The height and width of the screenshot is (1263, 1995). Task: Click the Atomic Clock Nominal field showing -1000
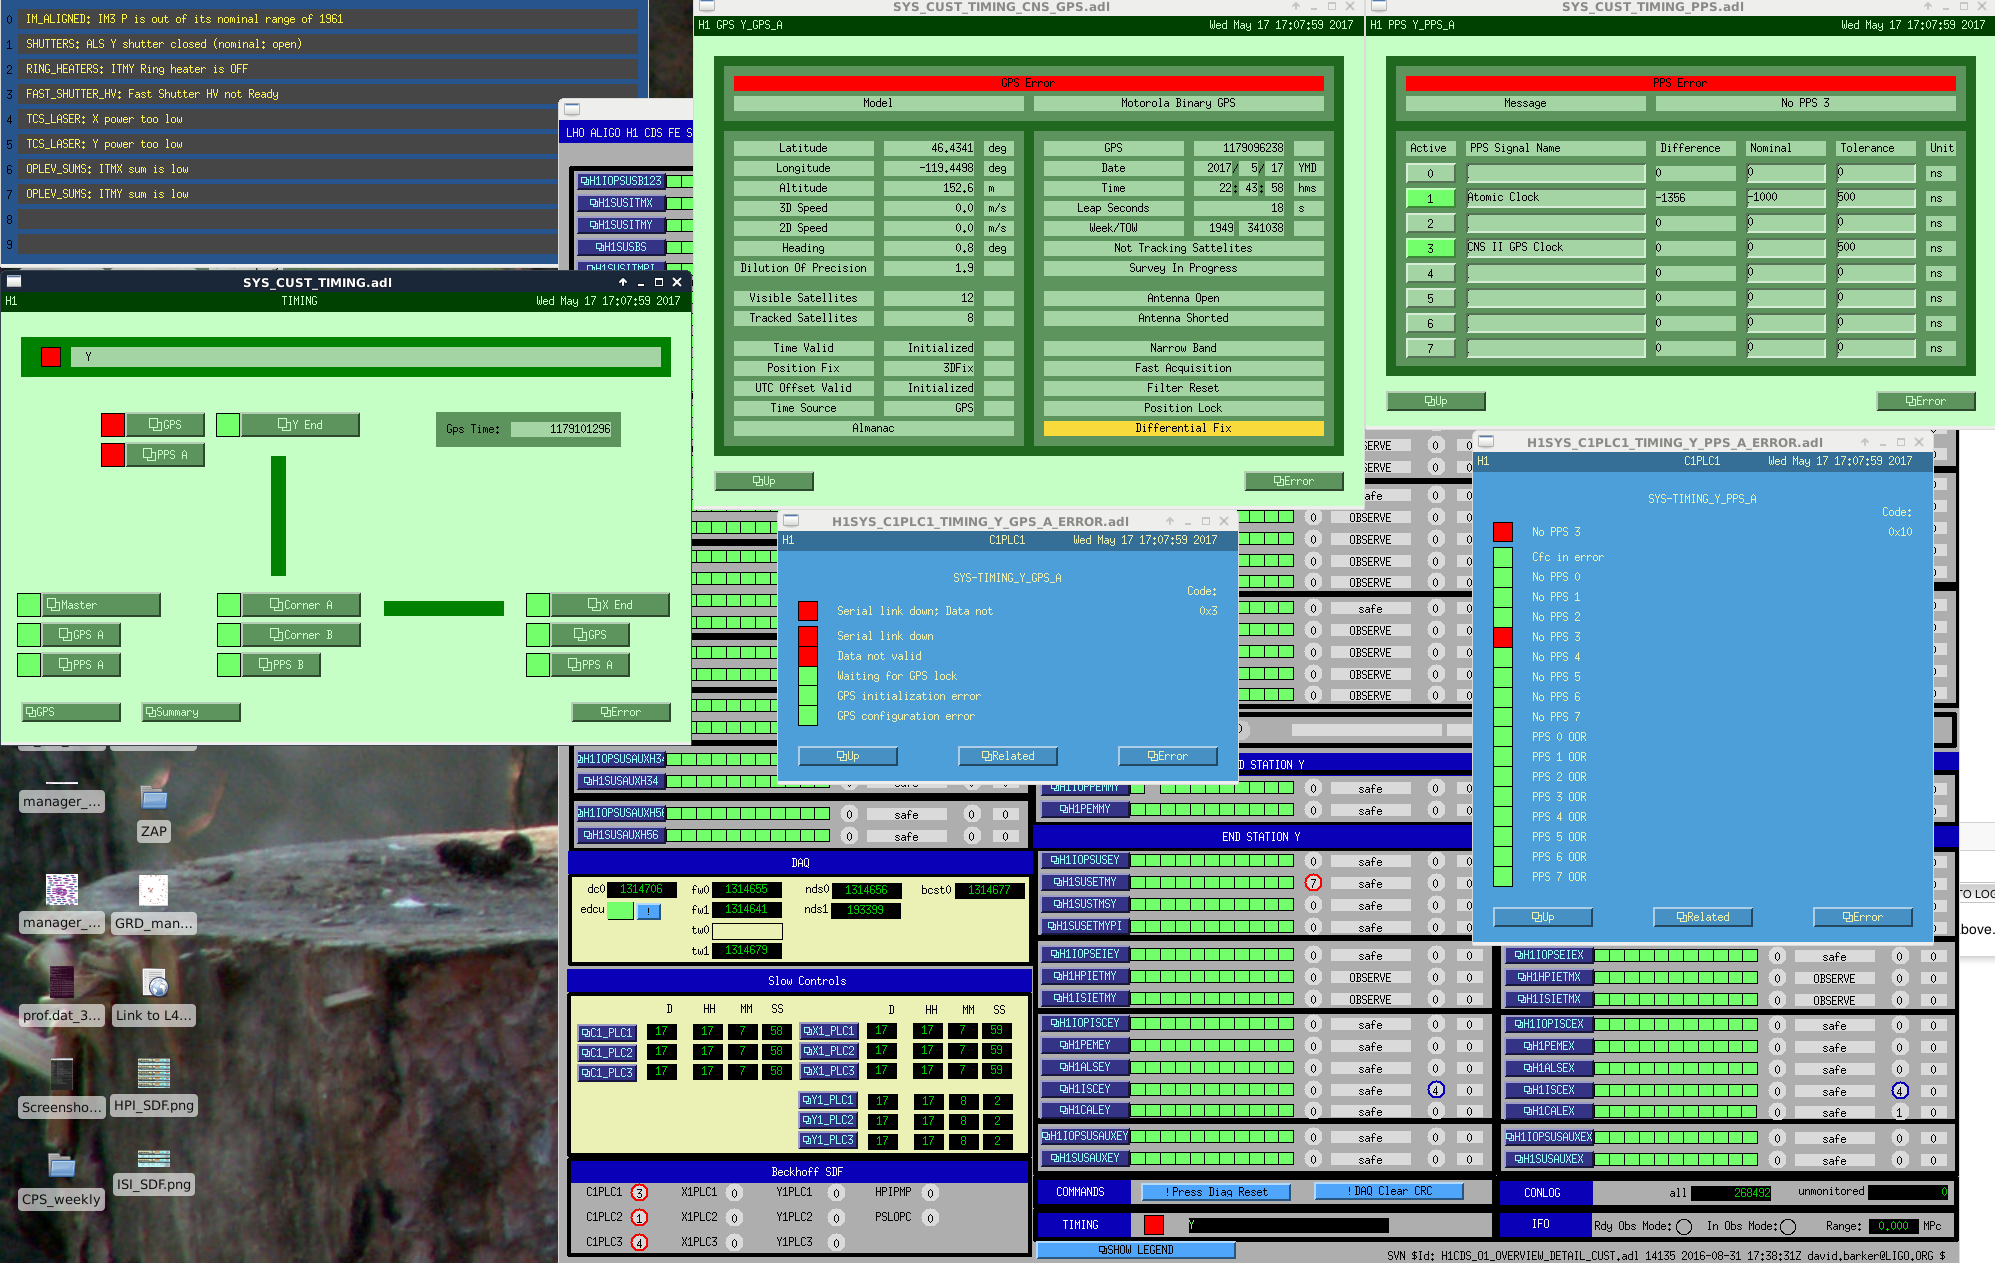1785,198
